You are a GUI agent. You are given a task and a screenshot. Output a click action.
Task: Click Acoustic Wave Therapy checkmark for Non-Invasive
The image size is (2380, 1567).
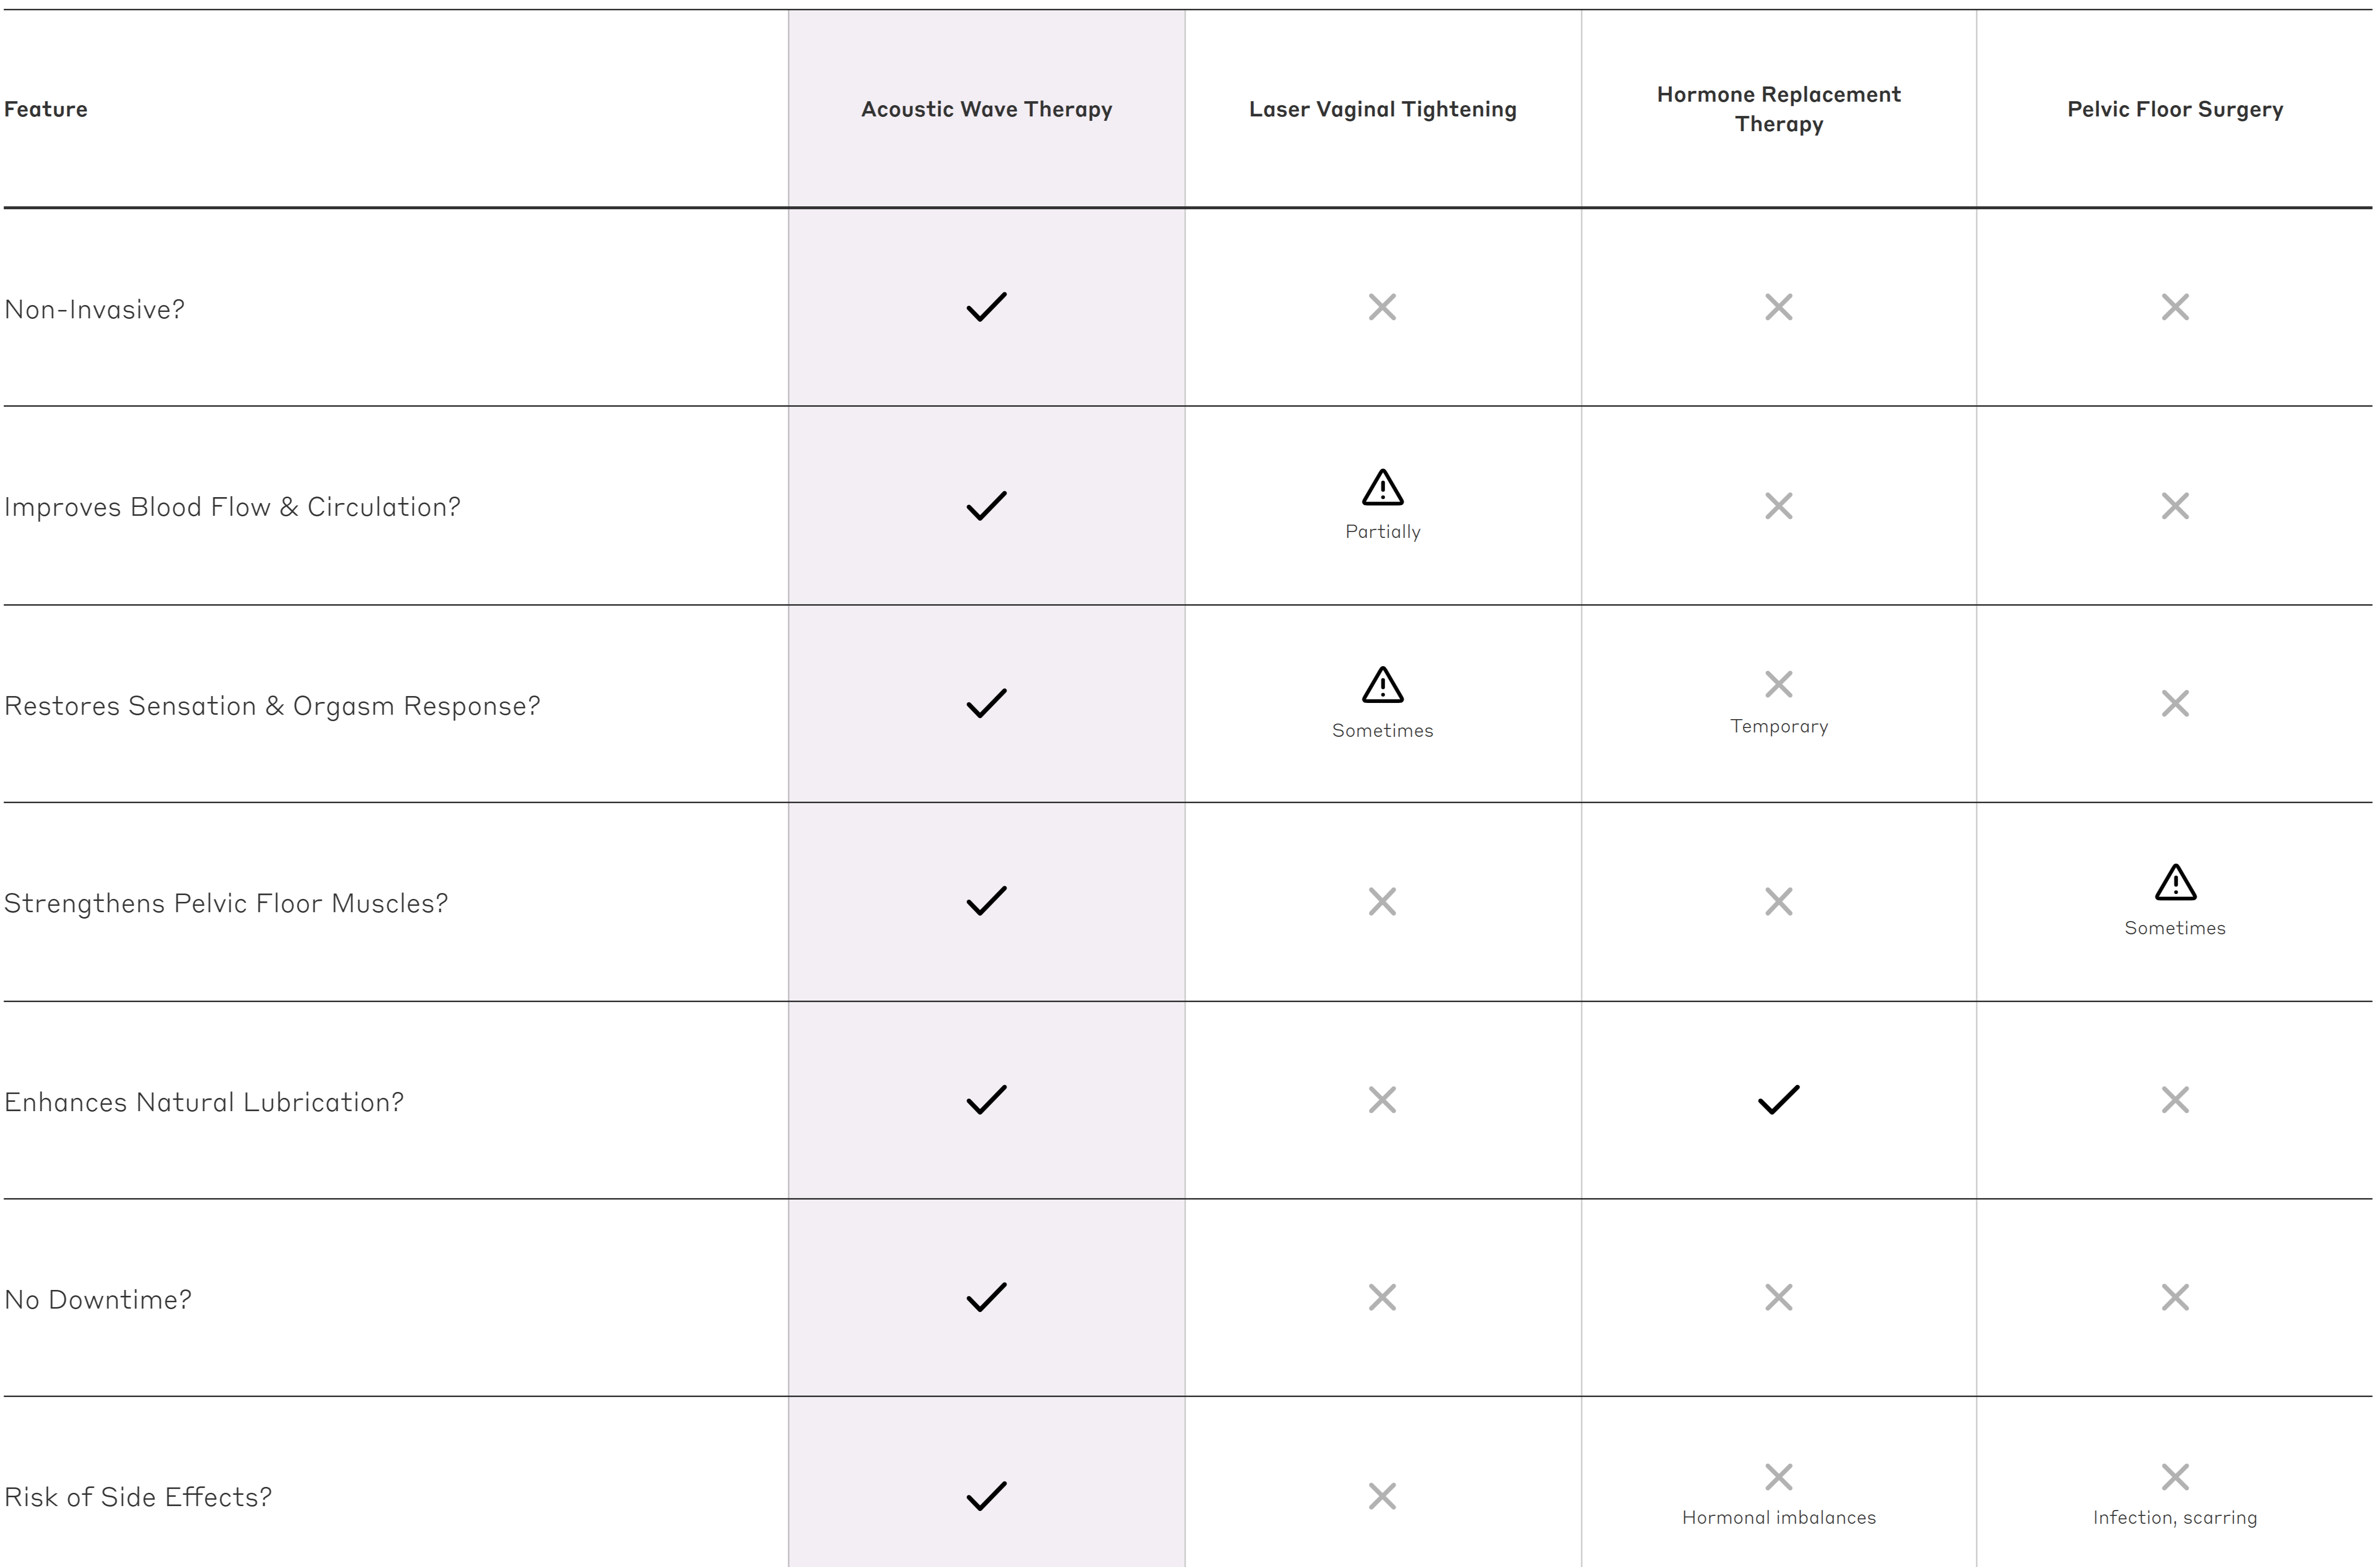click(x=986, y=307)
